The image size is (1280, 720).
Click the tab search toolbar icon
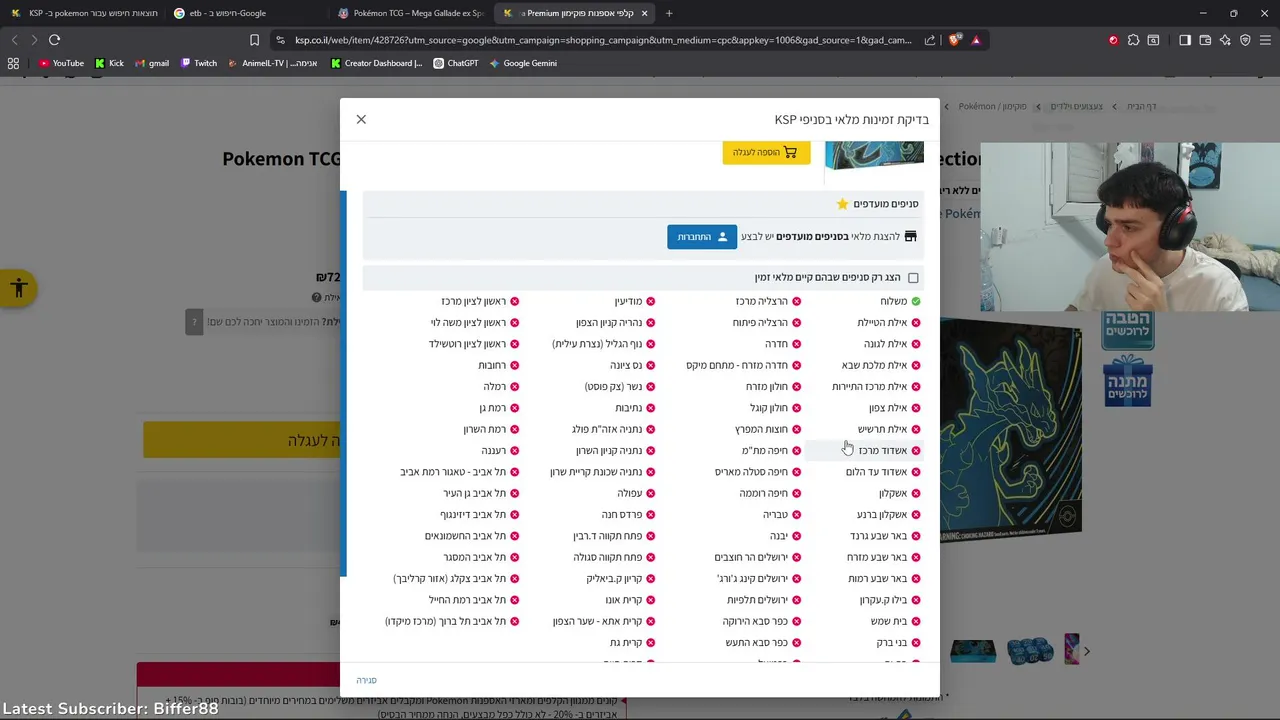click(1153, 40)
